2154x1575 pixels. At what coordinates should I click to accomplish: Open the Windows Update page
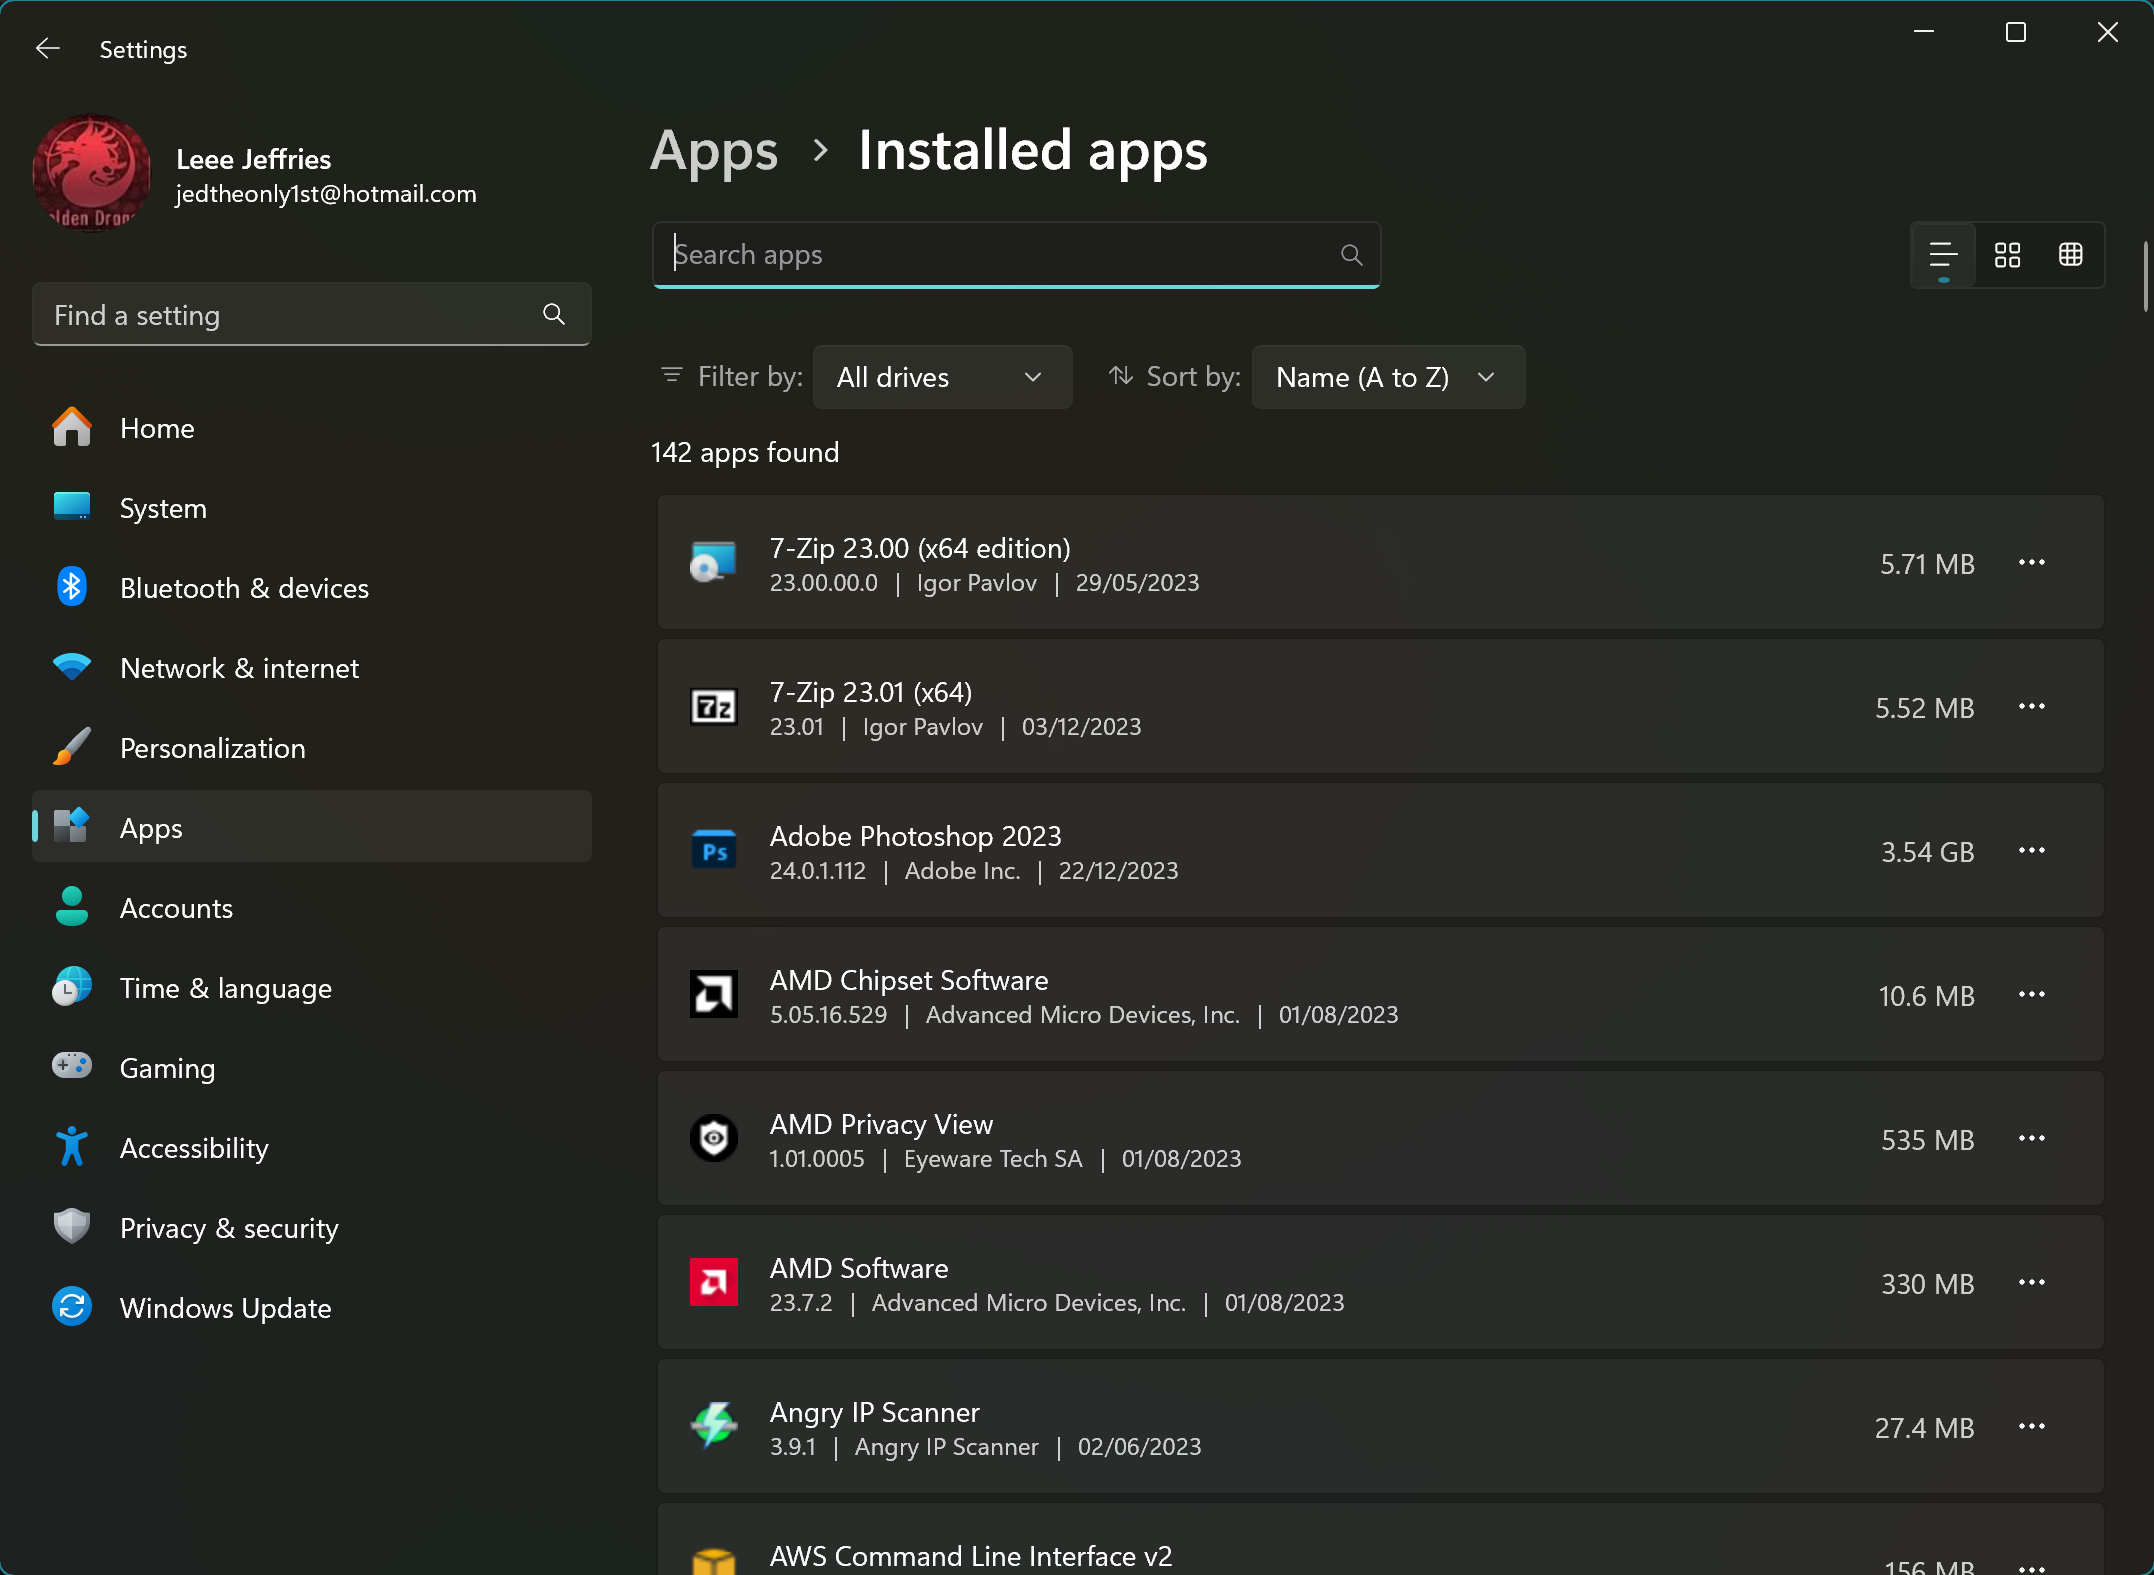pyautogui.click(x=311, y=1308)
